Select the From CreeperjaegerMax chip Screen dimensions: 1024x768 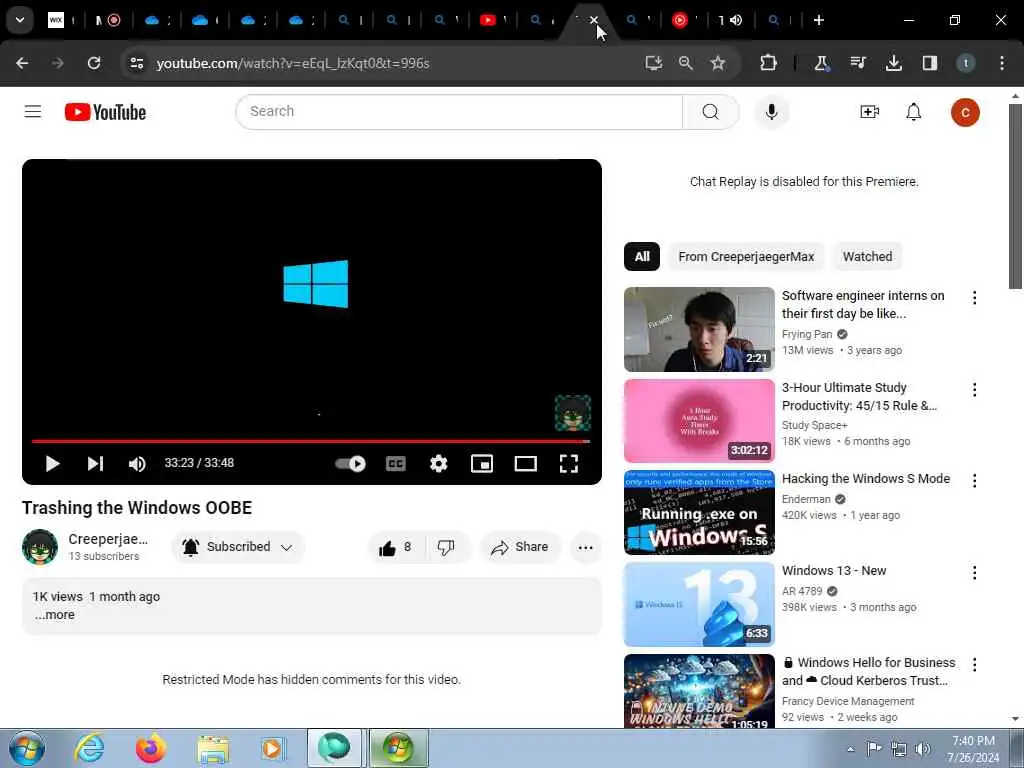click(746, 257)
